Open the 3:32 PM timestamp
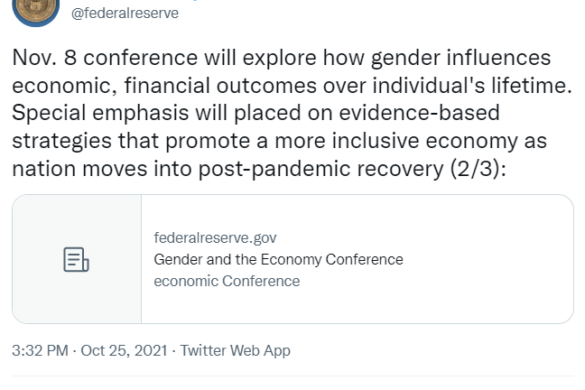Screen dimensions: 585x390 point(40,350)
